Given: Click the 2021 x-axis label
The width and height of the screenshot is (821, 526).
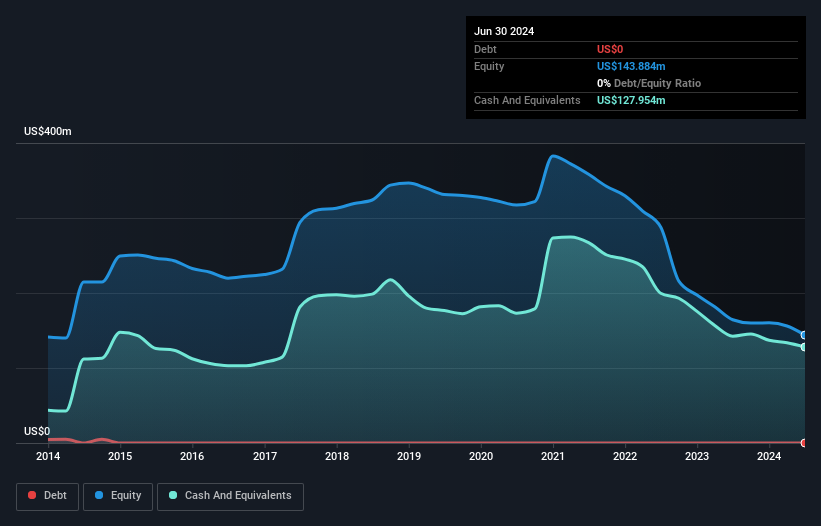Looking at the screenshot, I should [553, 456].
